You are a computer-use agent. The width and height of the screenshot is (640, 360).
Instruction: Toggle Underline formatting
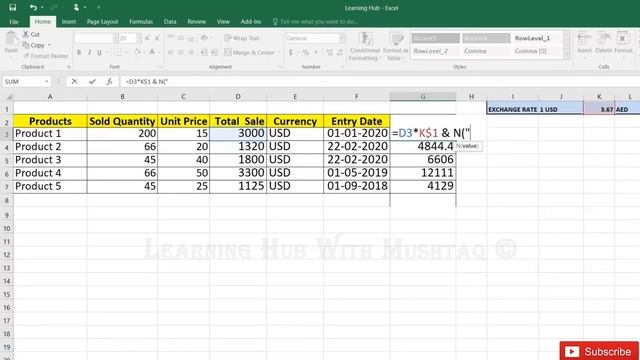[99, 52]
